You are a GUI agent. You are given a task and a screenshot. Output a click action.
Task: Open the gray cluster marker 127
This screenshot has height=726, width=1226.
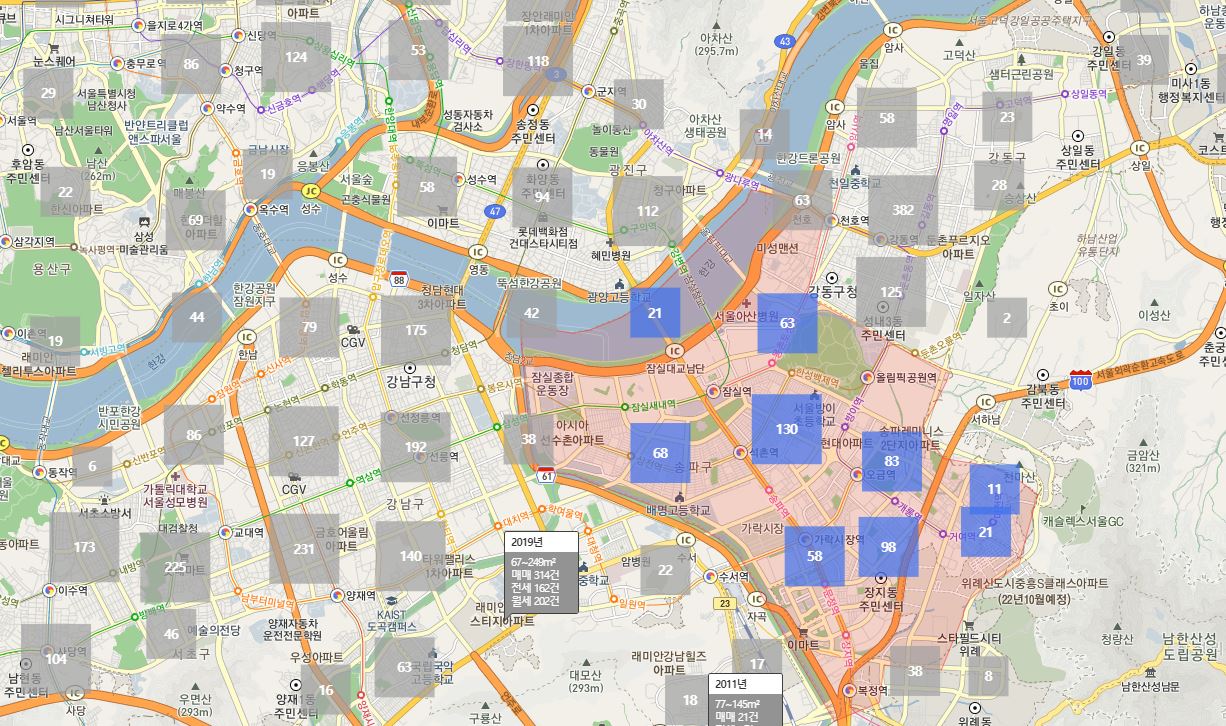[304, 441]
